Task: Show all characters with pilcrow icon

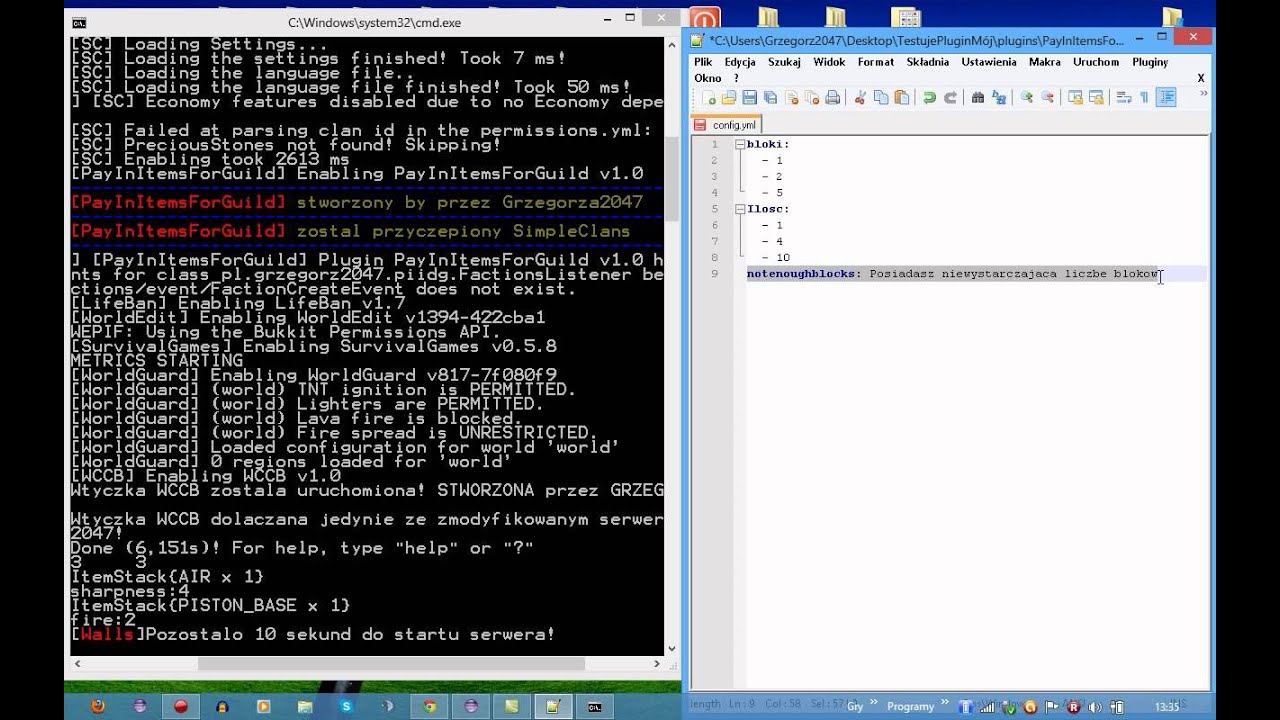Action: point(1144,97)
